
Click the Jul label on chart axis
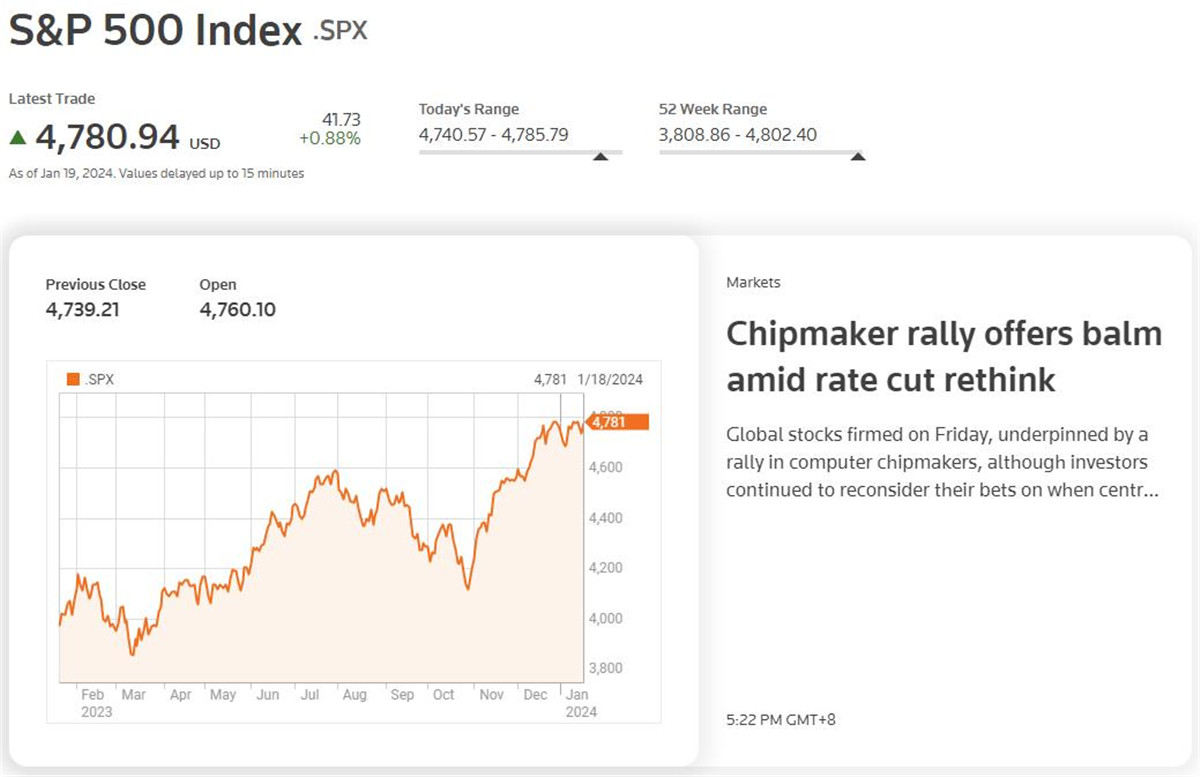point(310,695)
